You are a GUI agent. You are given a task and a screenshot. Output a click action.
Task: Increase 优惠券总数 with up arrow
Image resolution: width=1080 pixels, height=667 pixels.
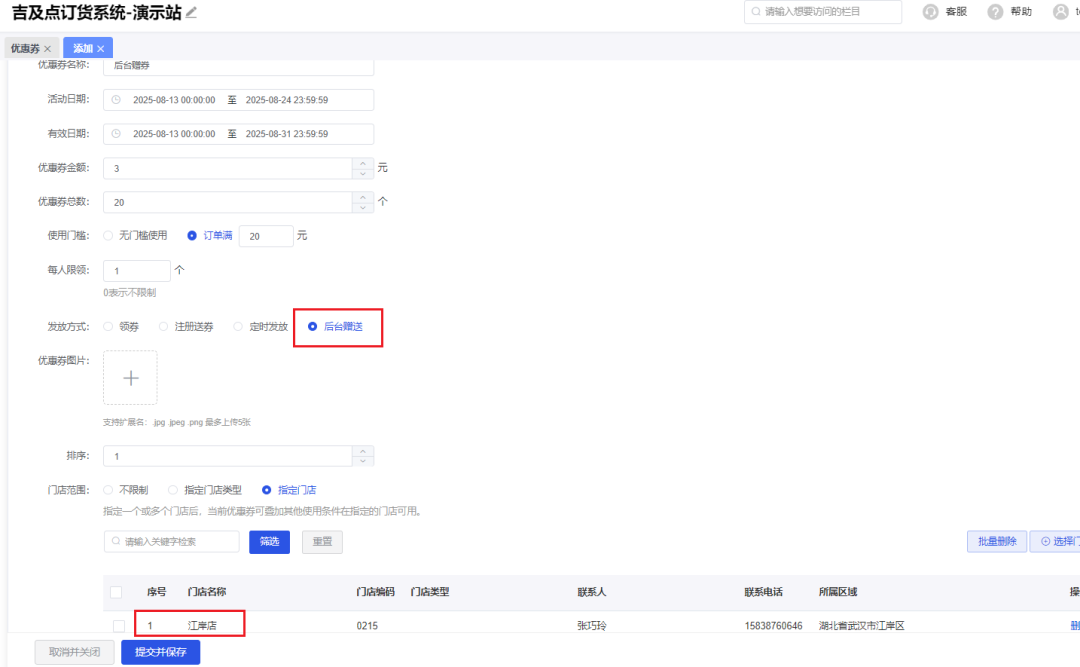[363, 197]
